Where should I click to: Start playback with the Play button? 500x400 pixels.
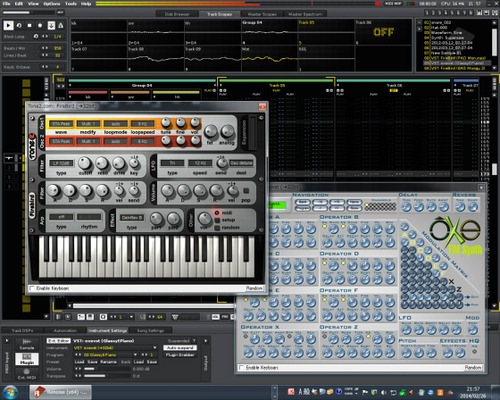[8, 25]
